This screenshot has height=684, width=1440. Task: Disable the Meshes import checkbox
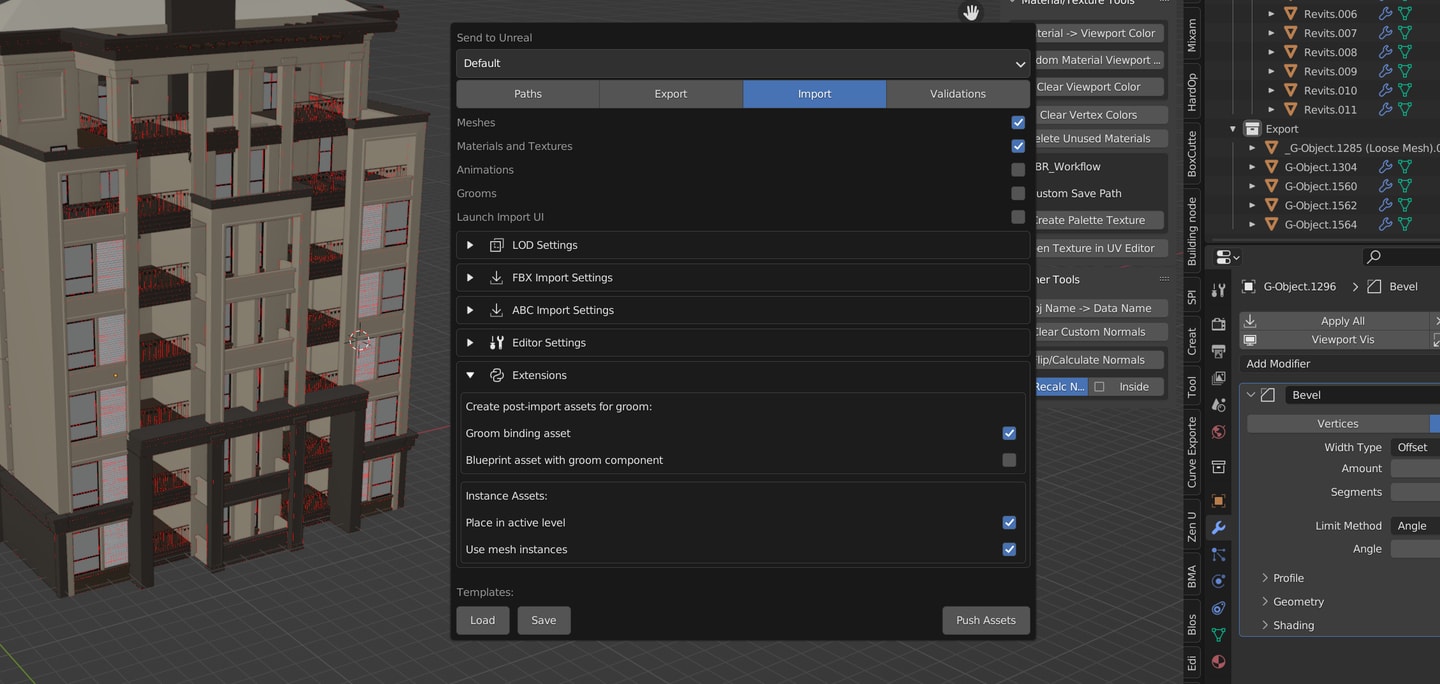coord(1018,122)
